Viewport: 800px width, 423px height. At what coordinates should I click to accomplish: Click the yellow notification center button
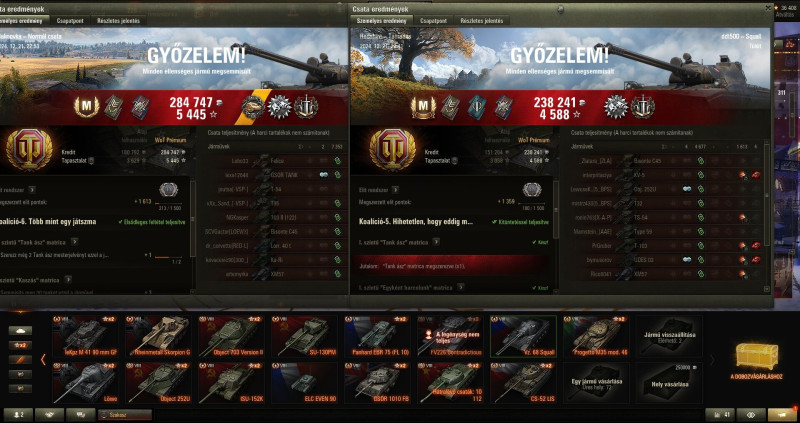coord(783,415)
